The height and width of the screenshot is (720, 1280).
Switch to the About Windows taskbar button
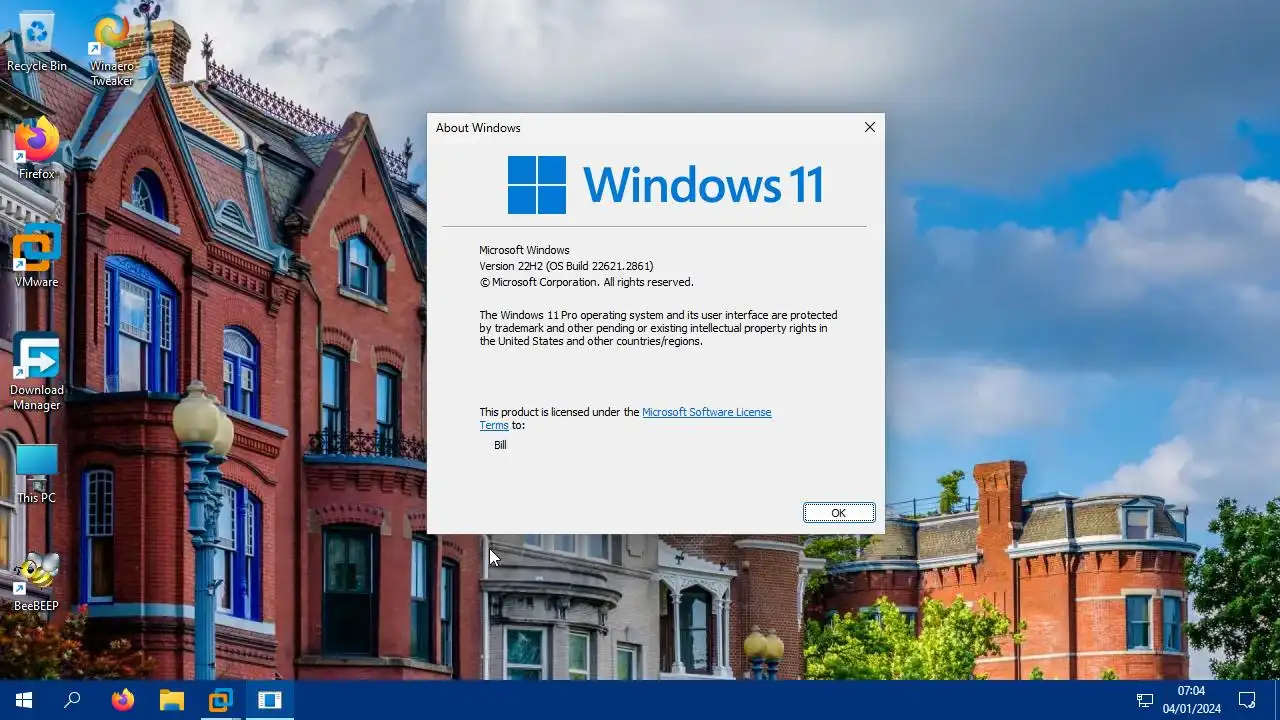pyautogui.click(x=270, y=700)
